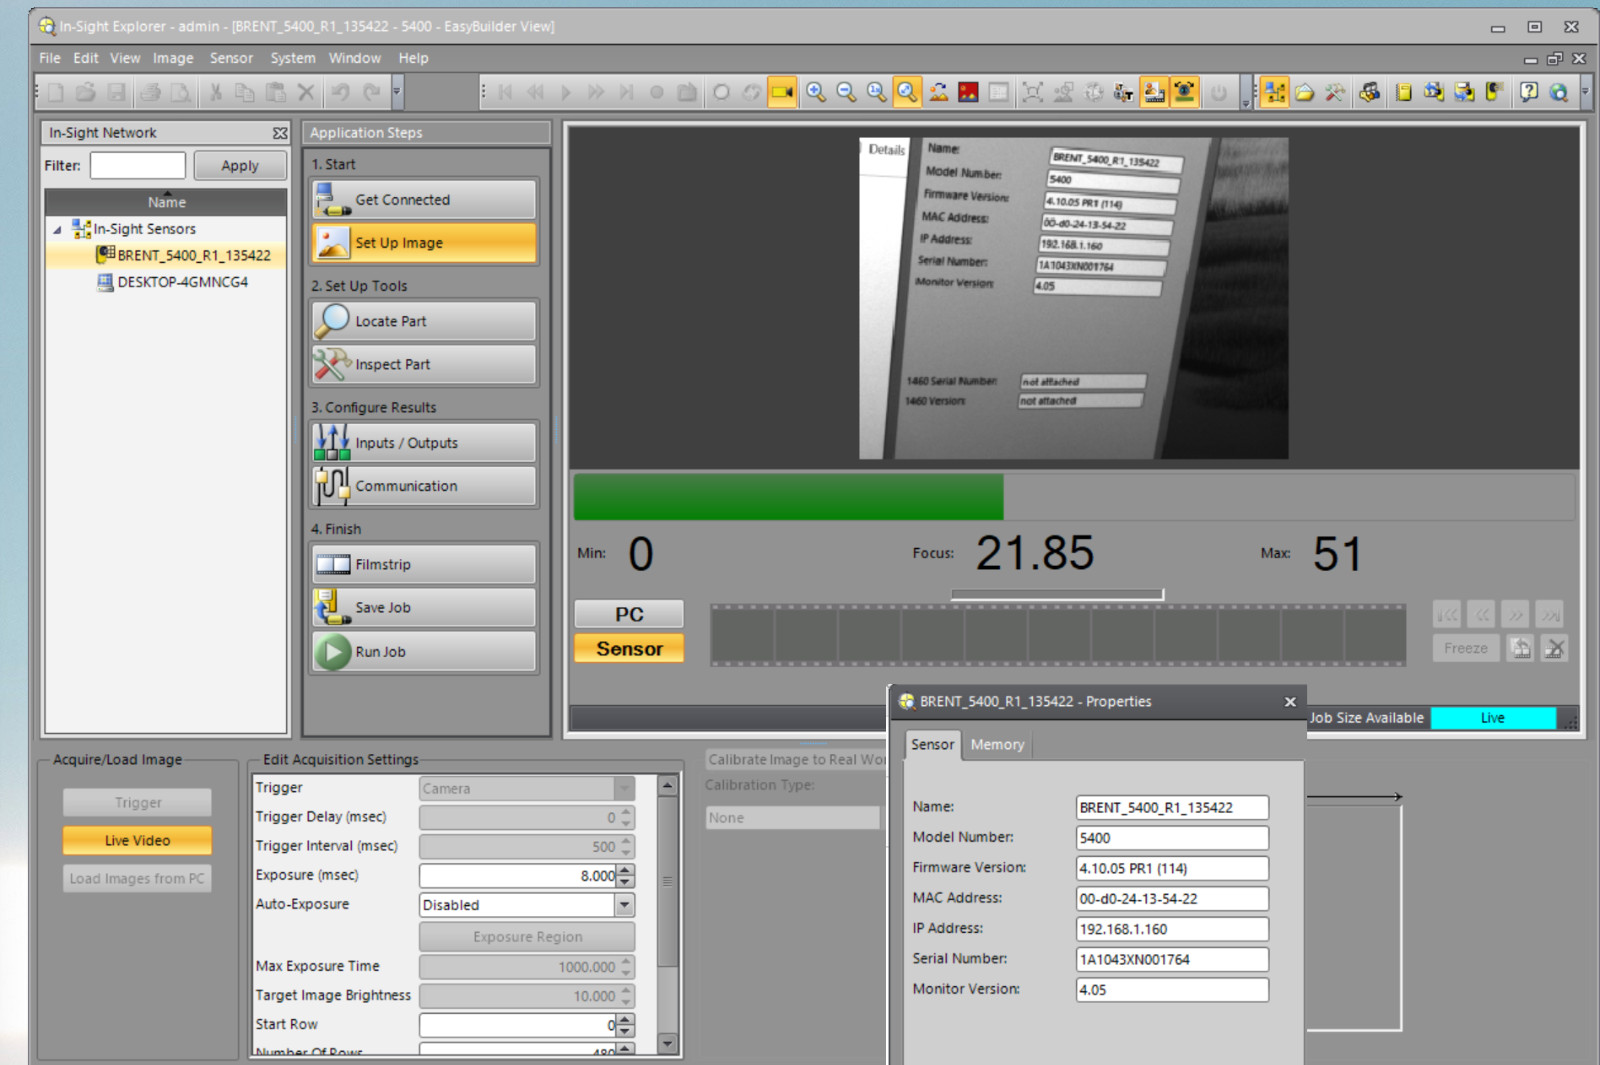Select DESKTOP-4GMNCG4 in the network tree

click(172, 282)
